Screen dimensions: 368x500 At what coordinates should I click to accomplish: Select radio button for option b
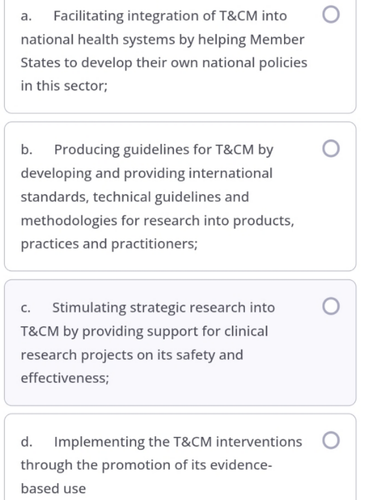tap(331, 148)
